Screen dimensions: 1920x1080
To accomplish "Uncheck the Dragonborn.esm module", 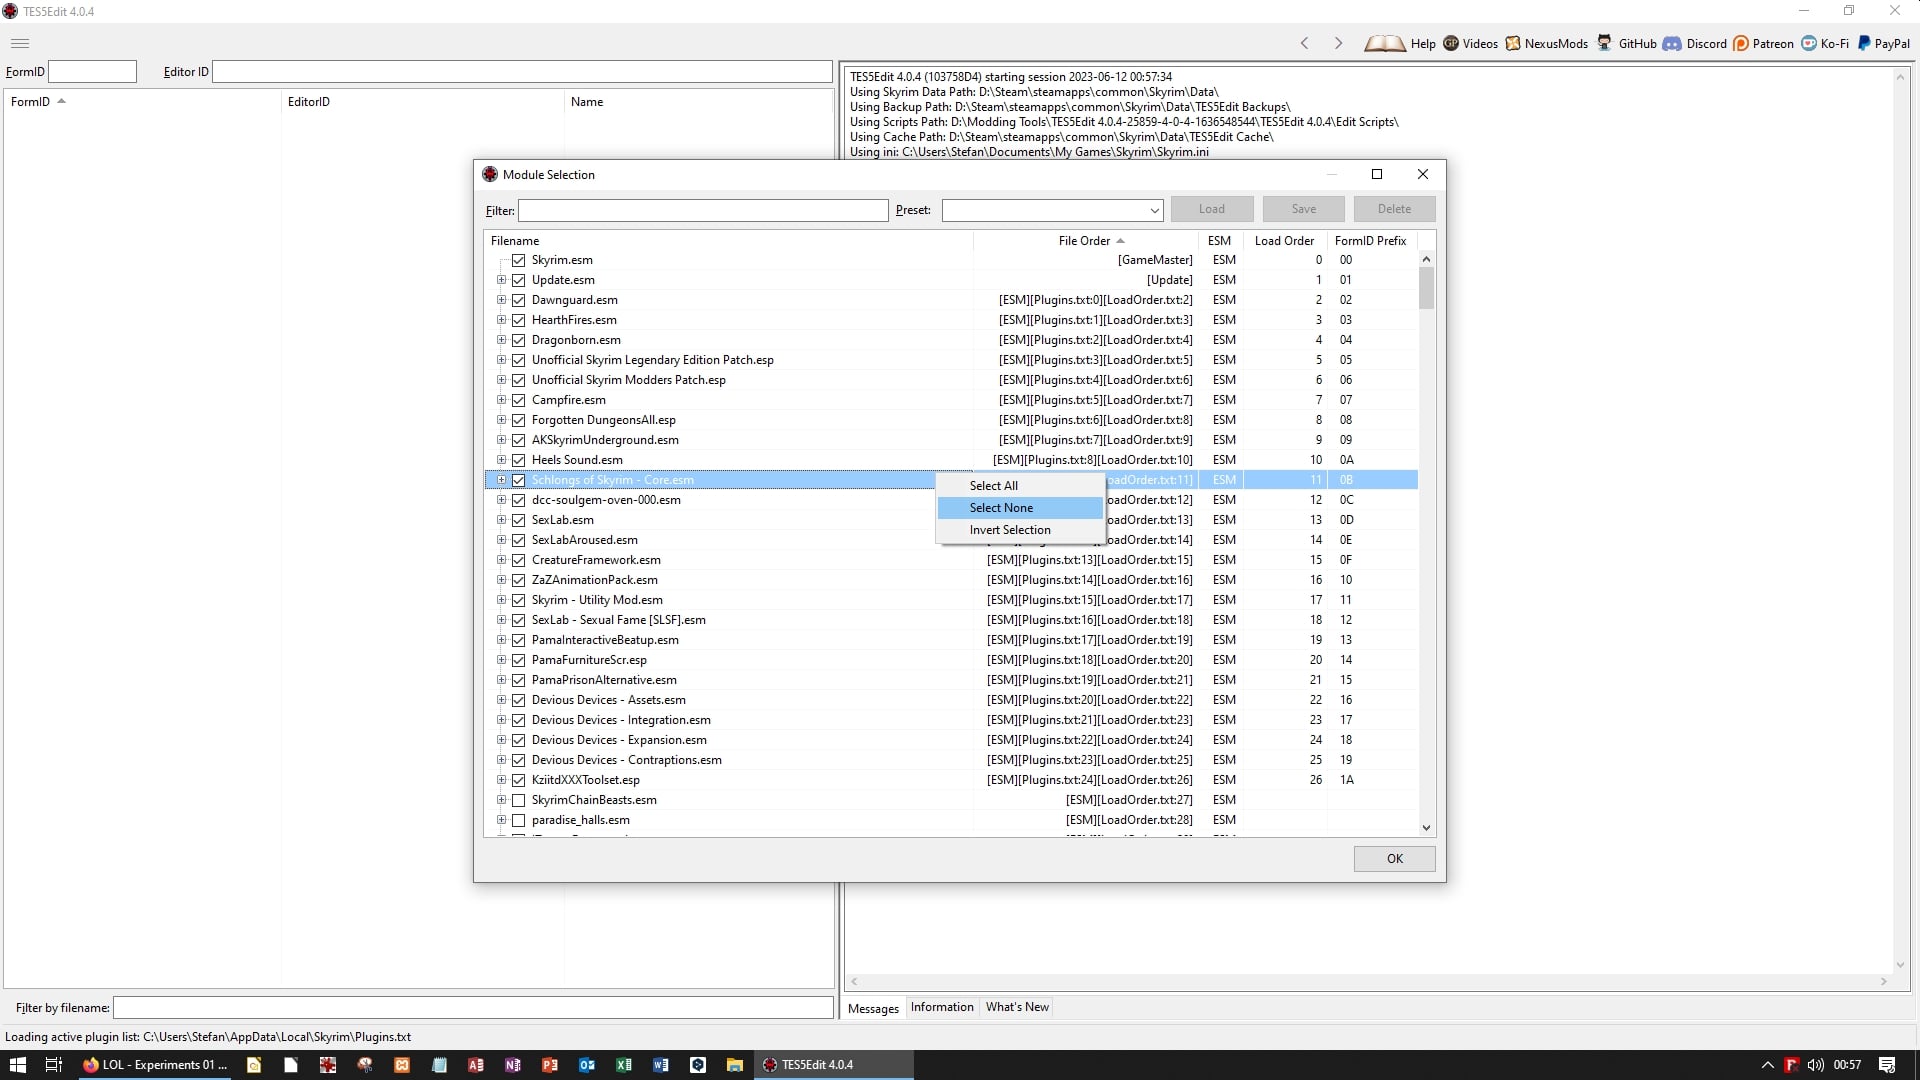I will click(x=518, y=340).
